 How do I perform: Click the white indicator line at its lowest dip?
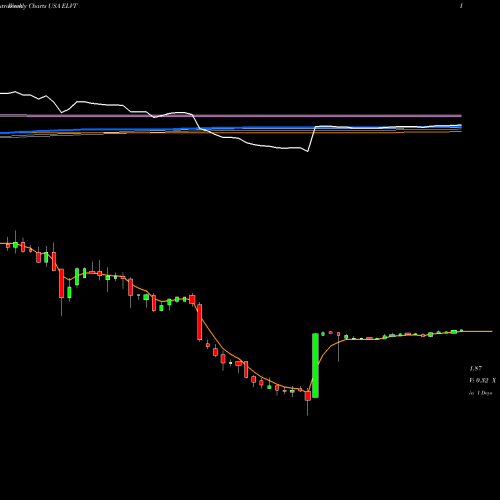307,151
